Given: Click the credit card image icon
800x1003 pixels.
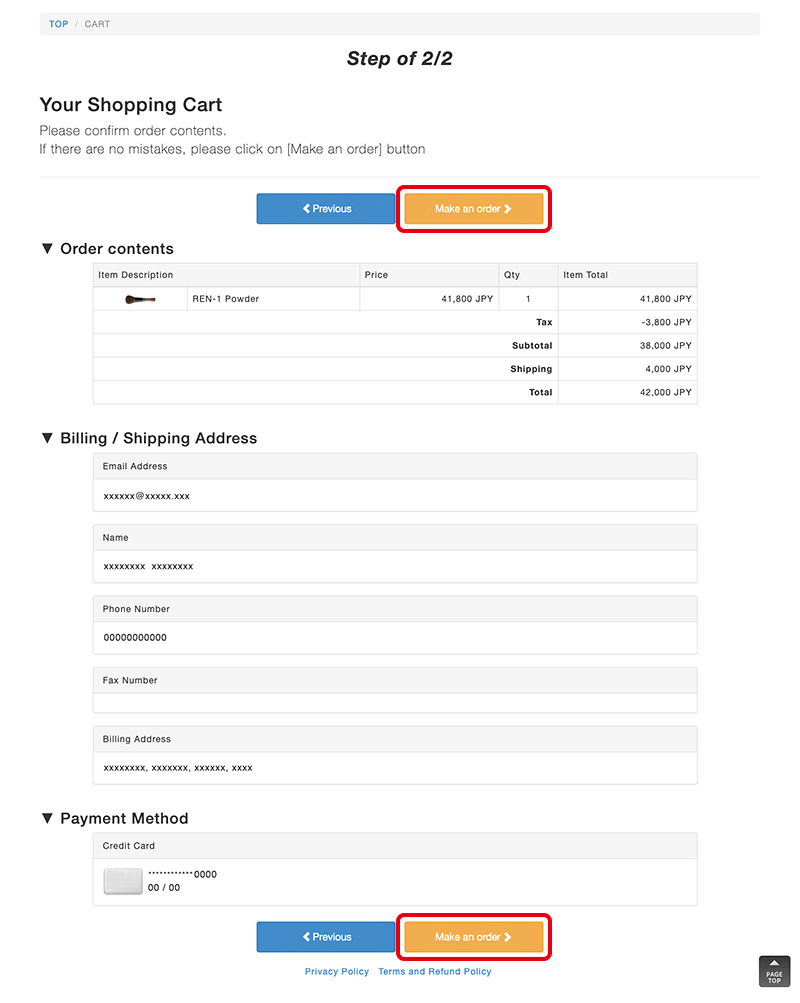Looking at the screenshot, I should tap(123, 881).
